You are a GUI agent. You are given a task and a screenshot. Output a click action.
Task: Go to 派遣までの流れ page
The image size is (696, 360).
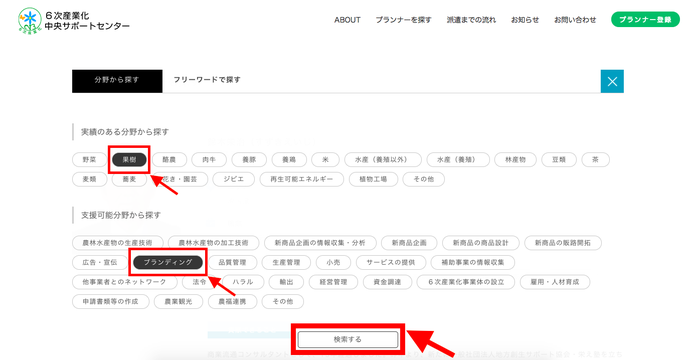471,20
